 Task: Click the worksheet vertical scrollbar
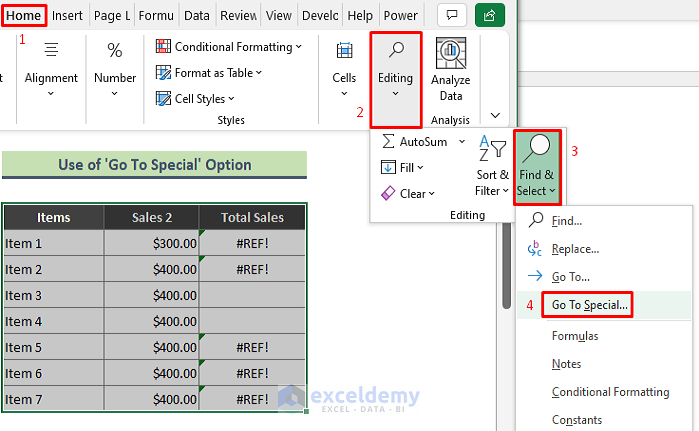(506, 266)
